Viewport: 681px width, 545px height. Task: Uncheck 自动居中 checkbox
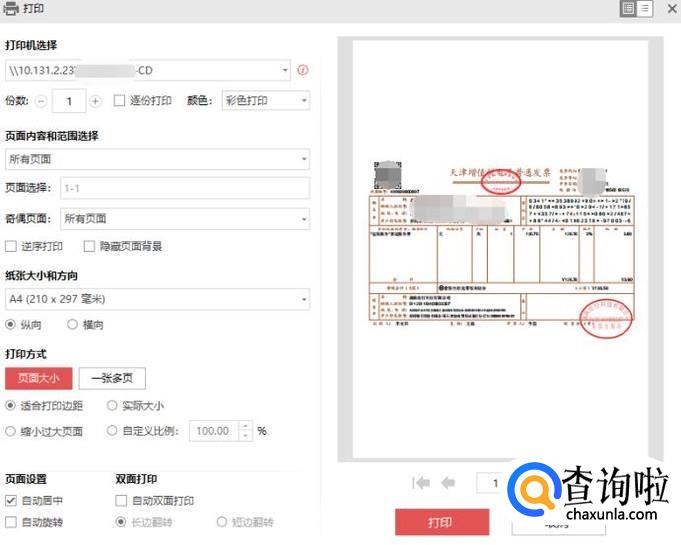tap(11, 501)
